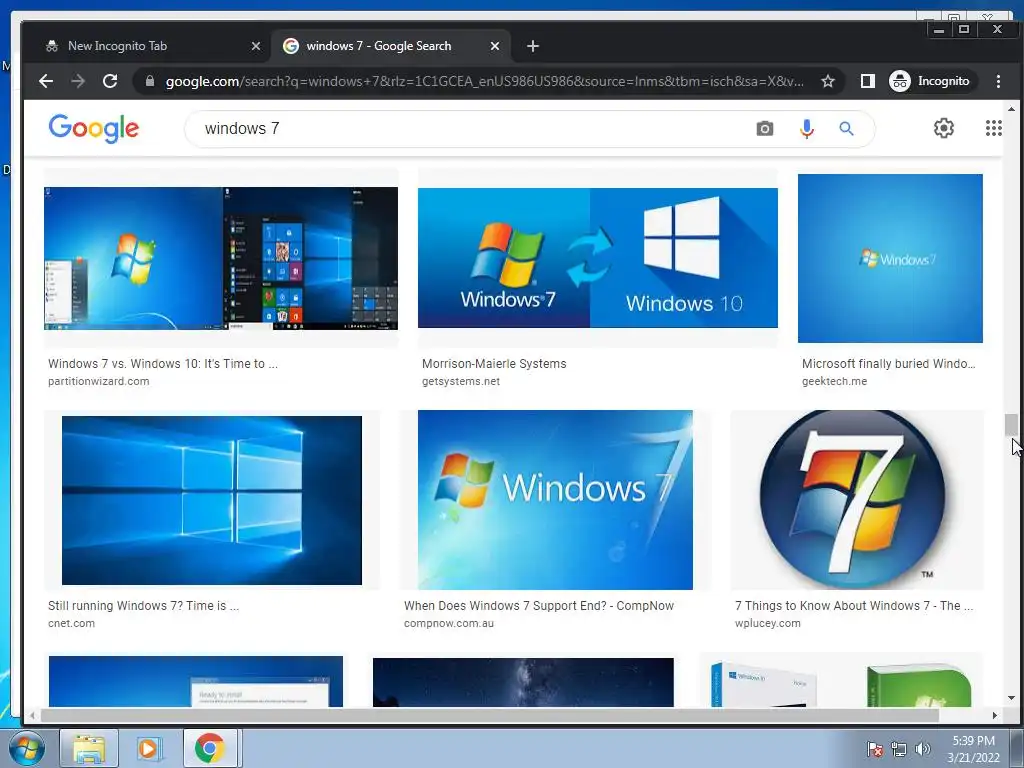Launch Windows Media Player from the taskbar
The width and height of the screenshot is (1024, 768).
coord(149,748)
